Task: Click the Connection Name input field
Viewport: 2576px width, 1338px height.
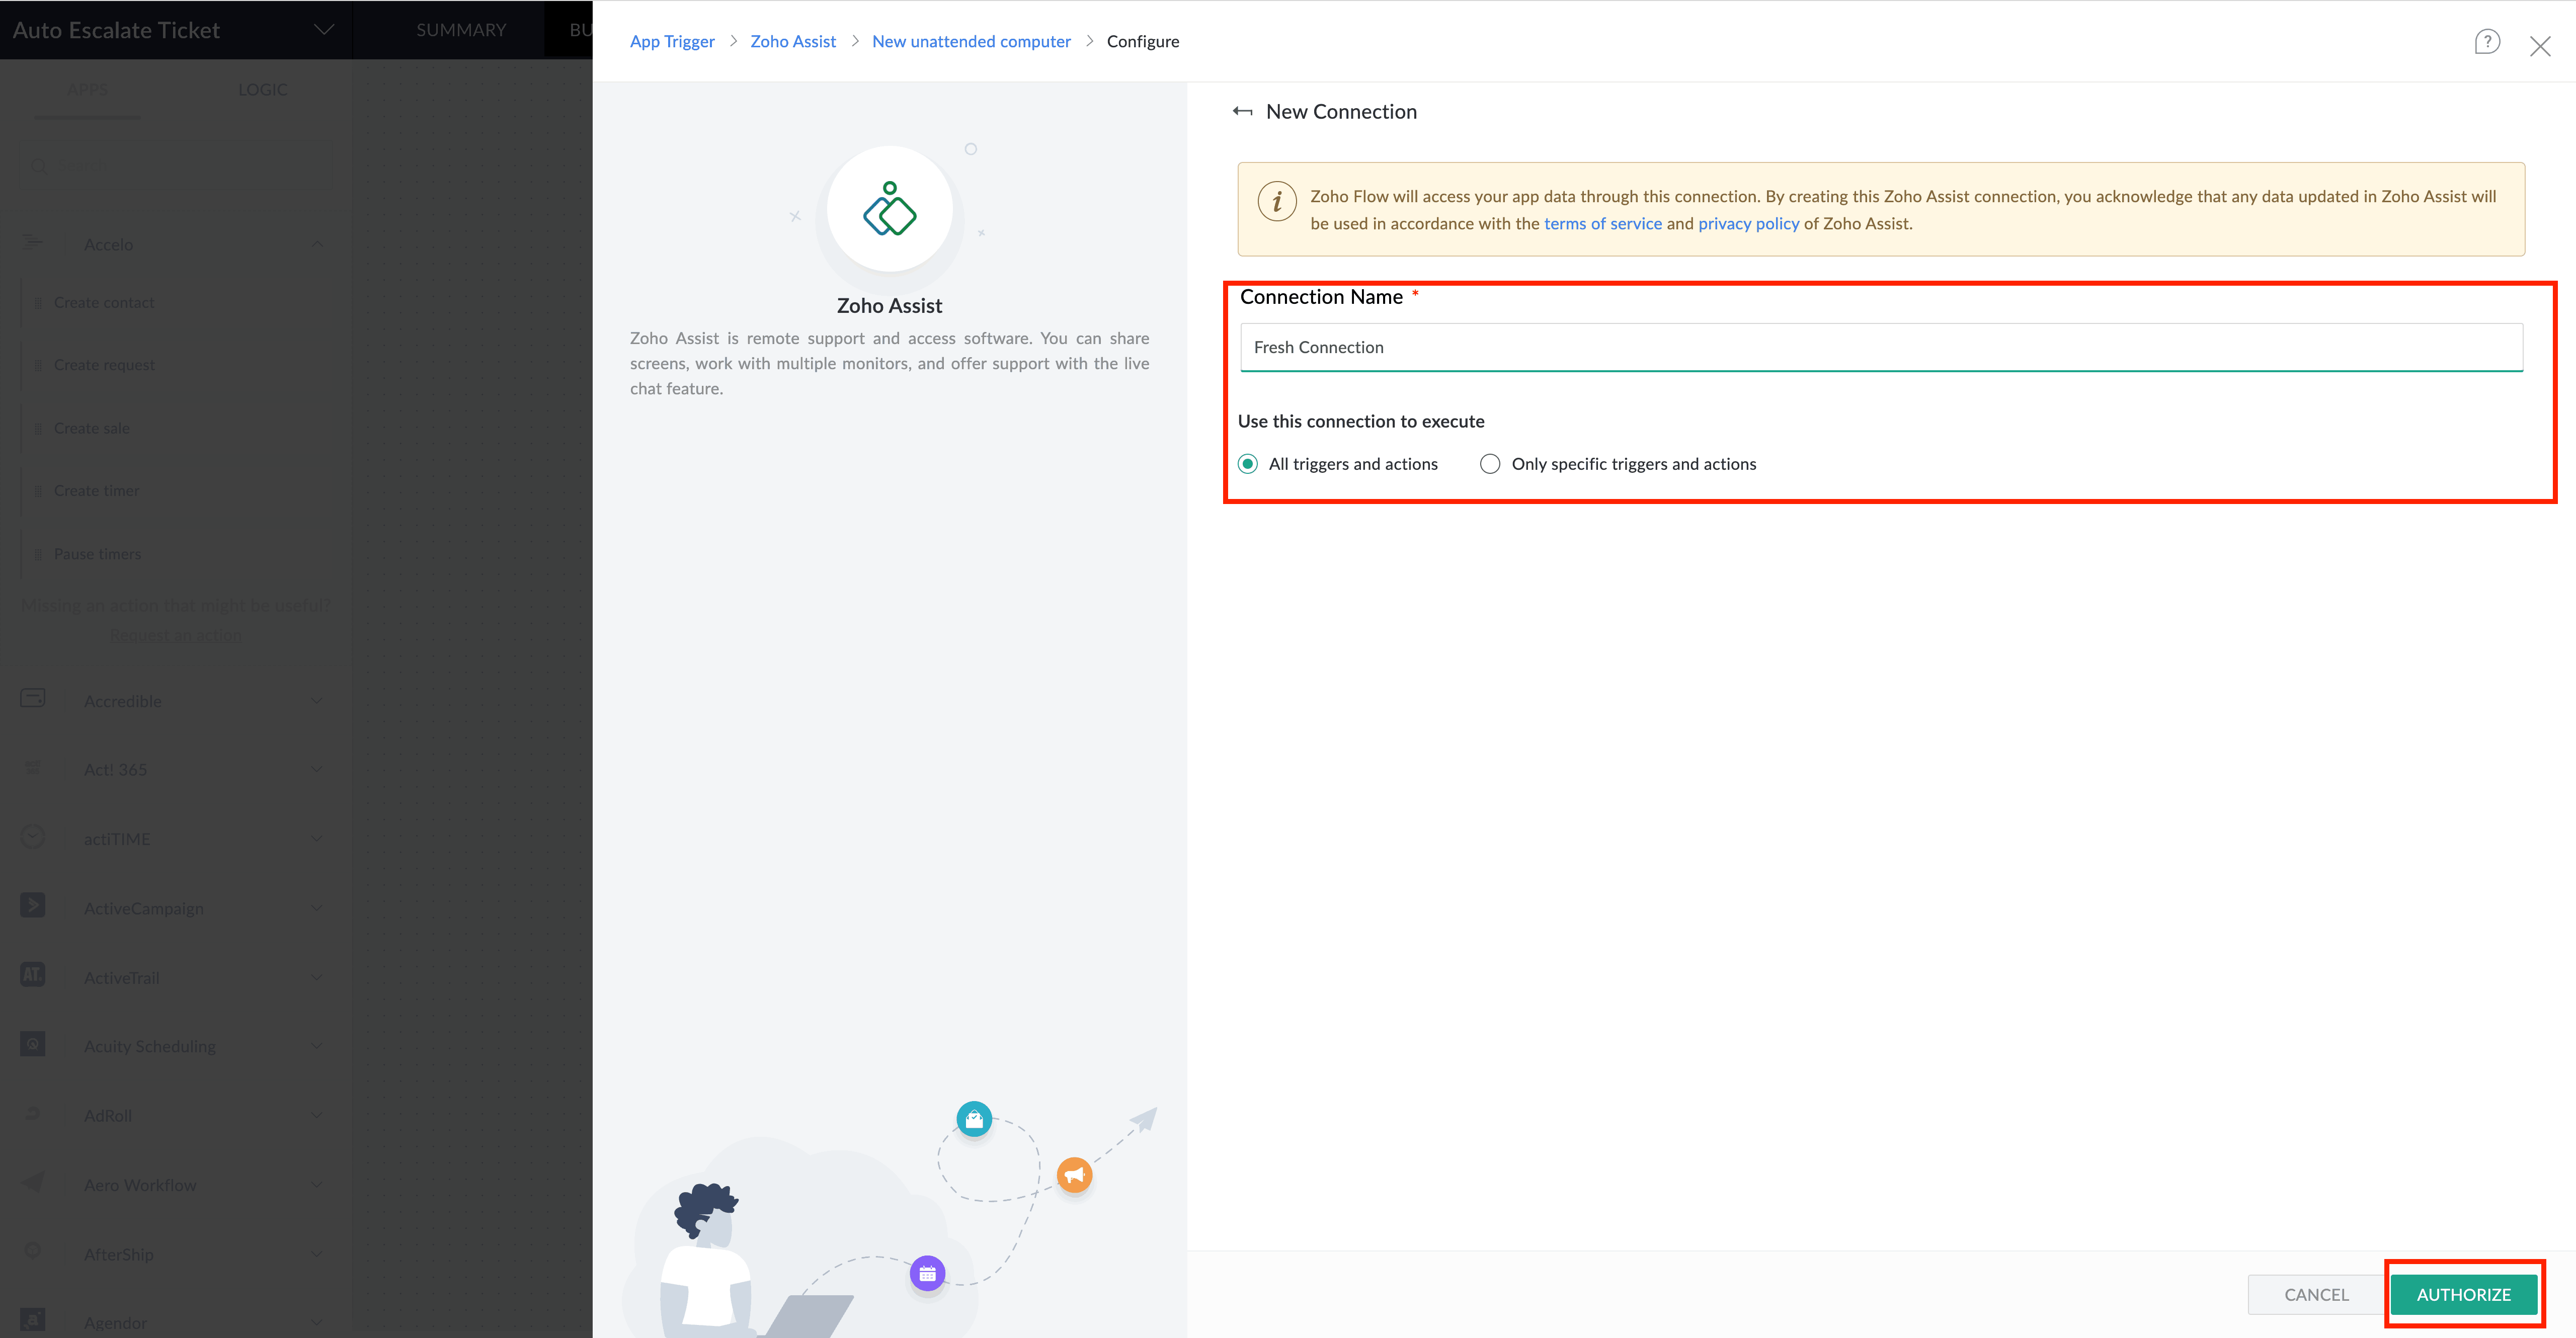Action: (1880, 347)
